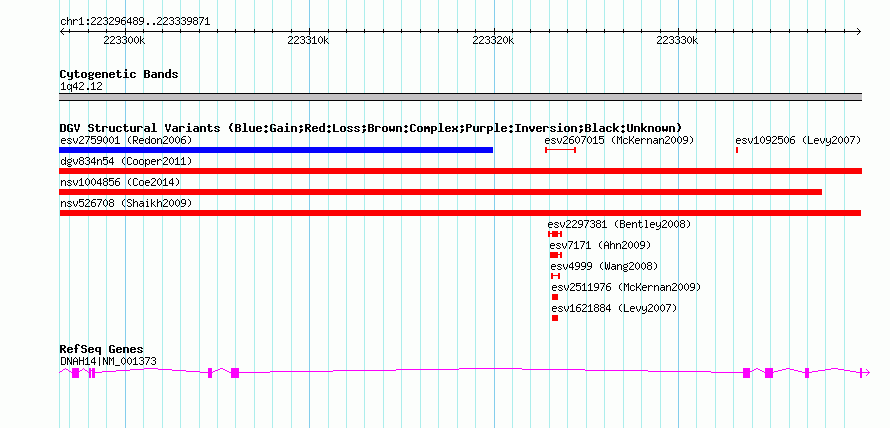Select the esv2297381 (Bentley2008) label

[619, 224]
